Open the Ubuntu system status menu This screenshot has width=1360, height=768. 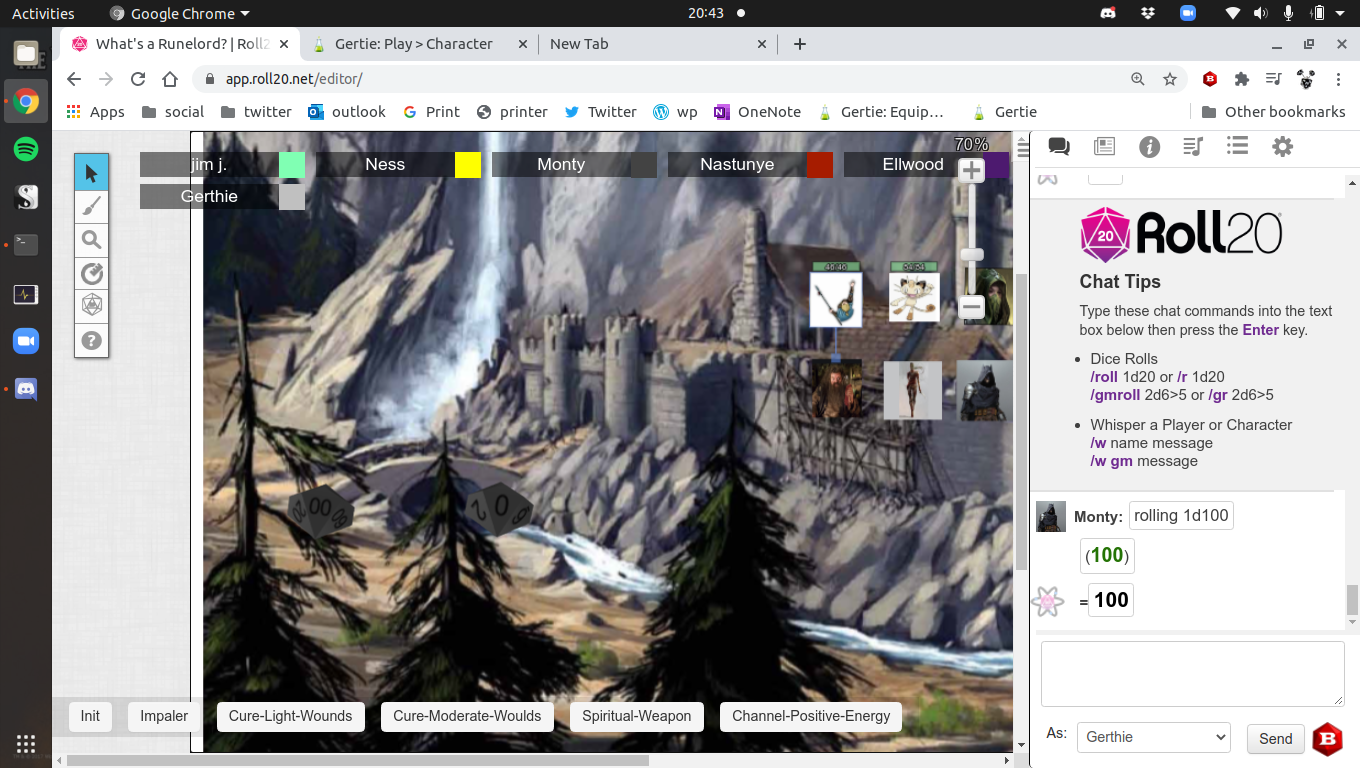[x=1318, y=13]
